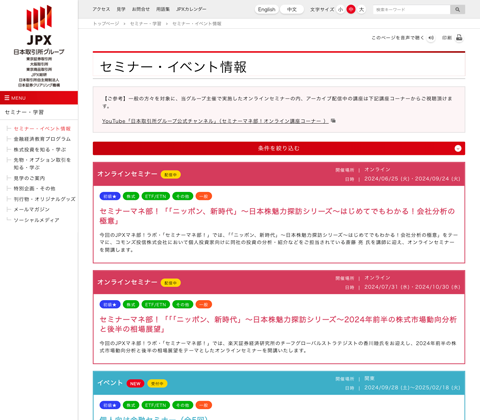This screenshot has width=480, height=420.
Task: Select small (小) font size
Action: coord(340,9)
